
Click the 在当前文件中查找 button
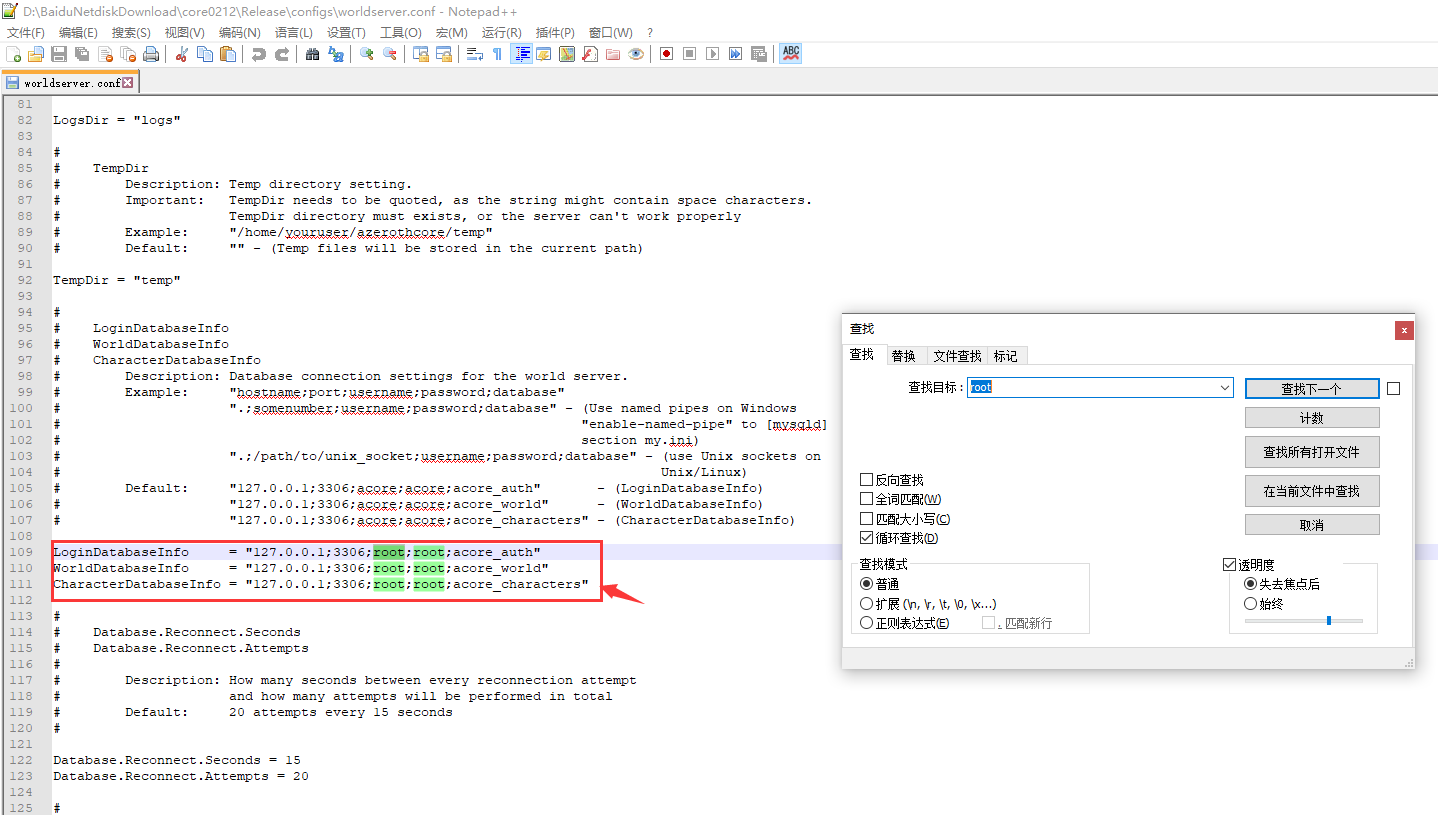coord(1311,491)
